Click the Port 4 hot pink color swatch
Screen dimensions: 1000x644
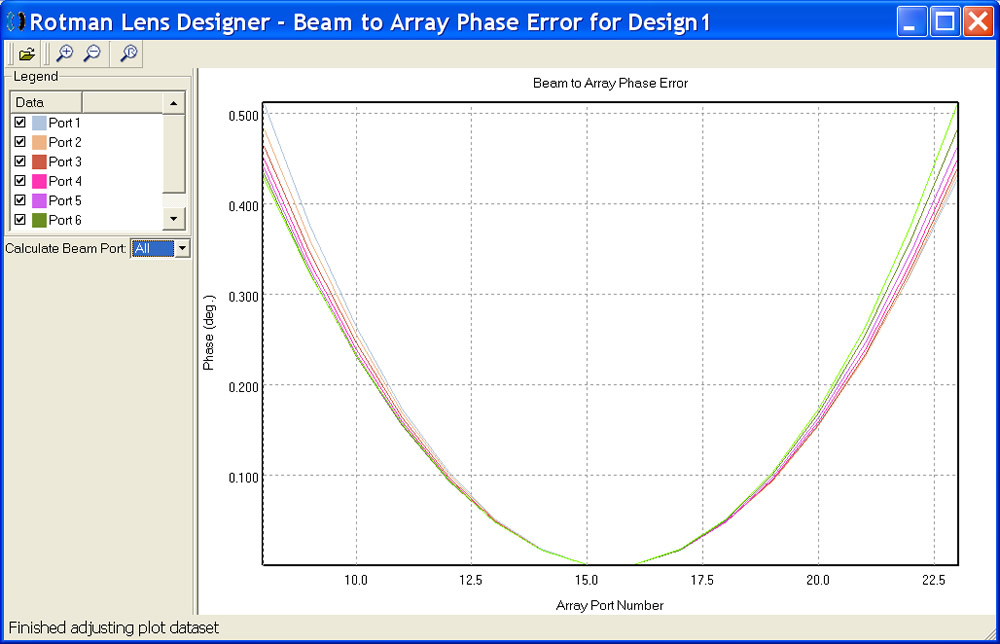[x=39, y=181]
